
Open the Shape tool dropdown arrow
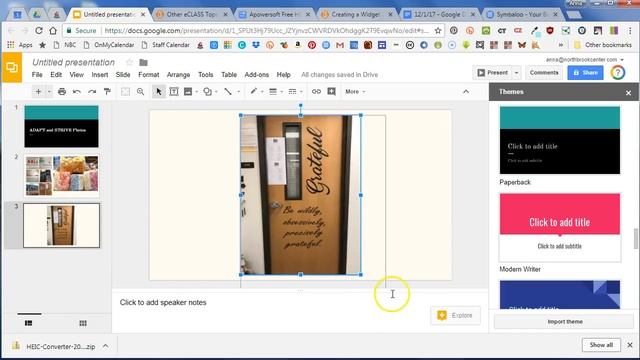(216, 92)
